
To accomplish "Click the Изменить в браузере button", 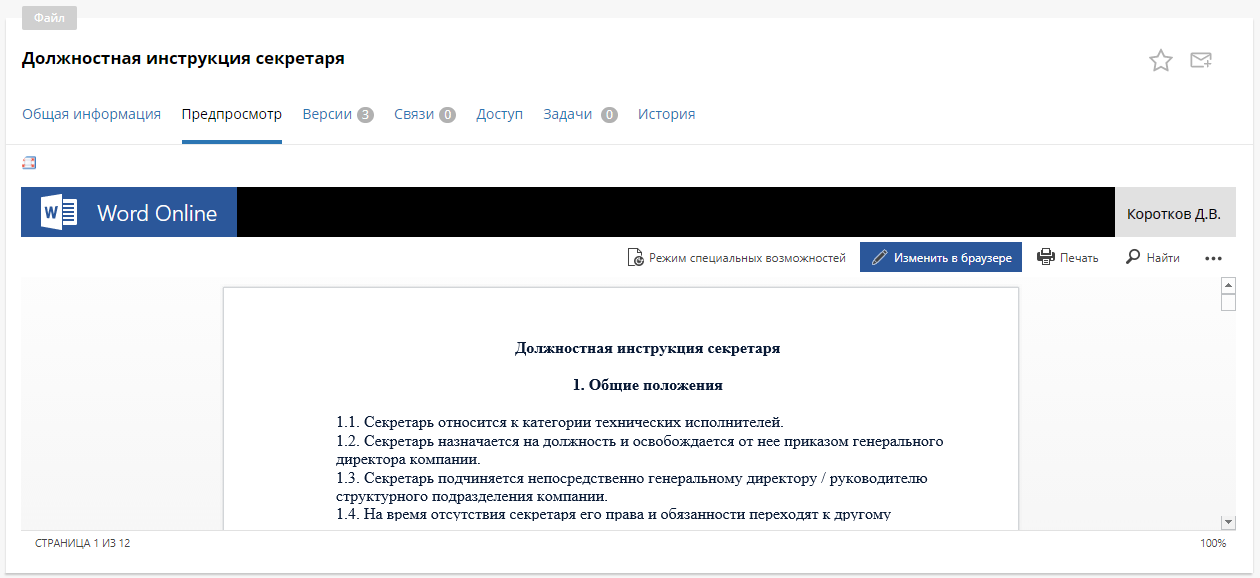I will click(x=940, y=257).
